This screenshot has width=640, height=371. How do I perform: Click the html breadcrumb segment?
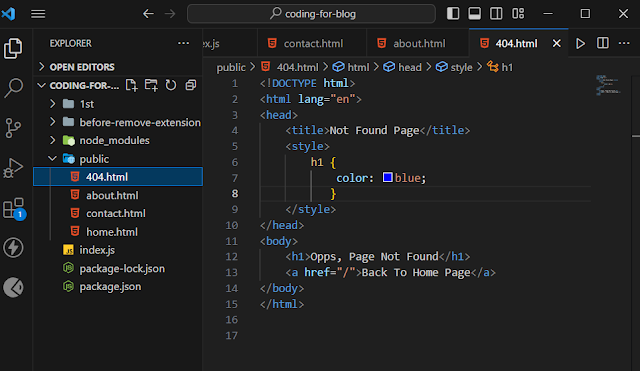click(x=351, y=67)
